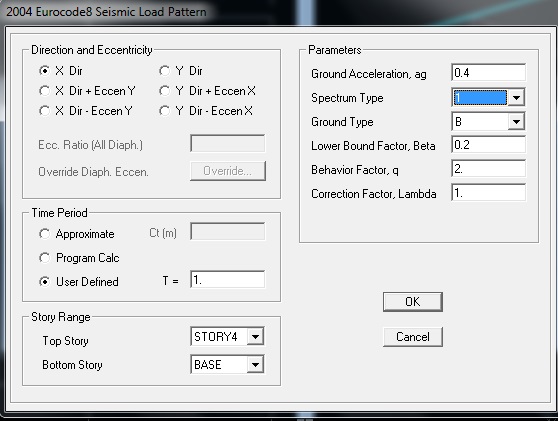Click the Lower Bound Factor, Beta label

pyautogui.click(x=373, y=146)
